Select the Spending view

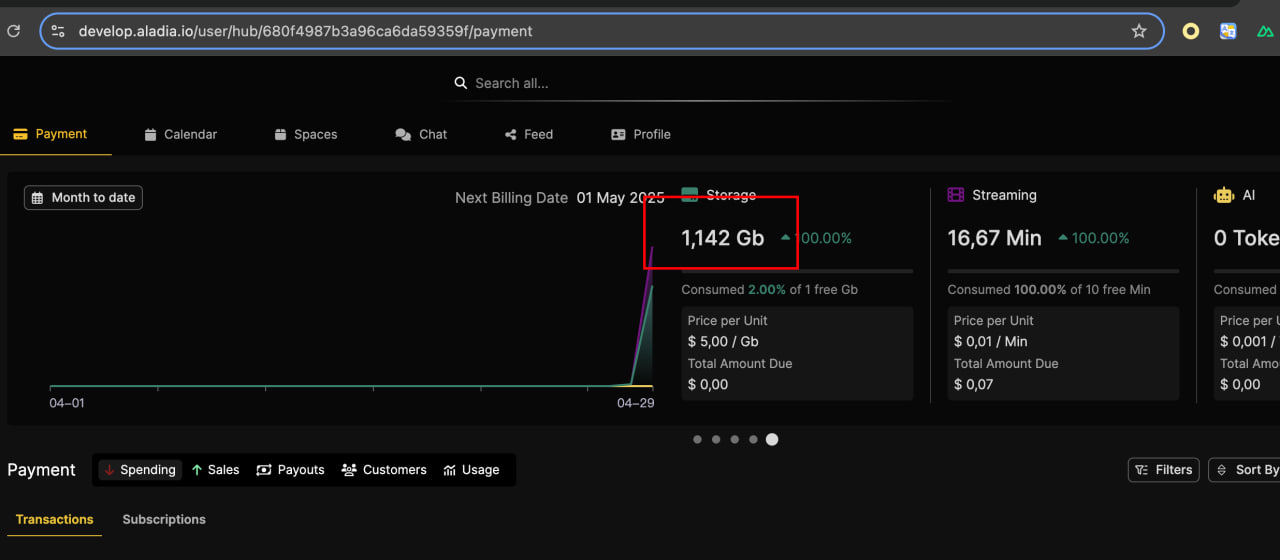coord(139,470)
